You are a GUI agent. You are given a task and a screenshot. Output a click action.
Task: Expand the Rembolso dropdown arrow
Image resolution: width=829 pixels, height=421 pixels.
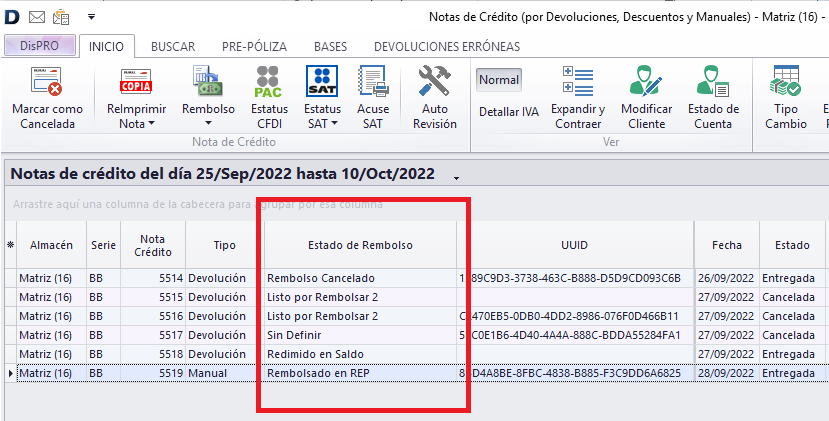pyautogui.click(x=208, y=124)
